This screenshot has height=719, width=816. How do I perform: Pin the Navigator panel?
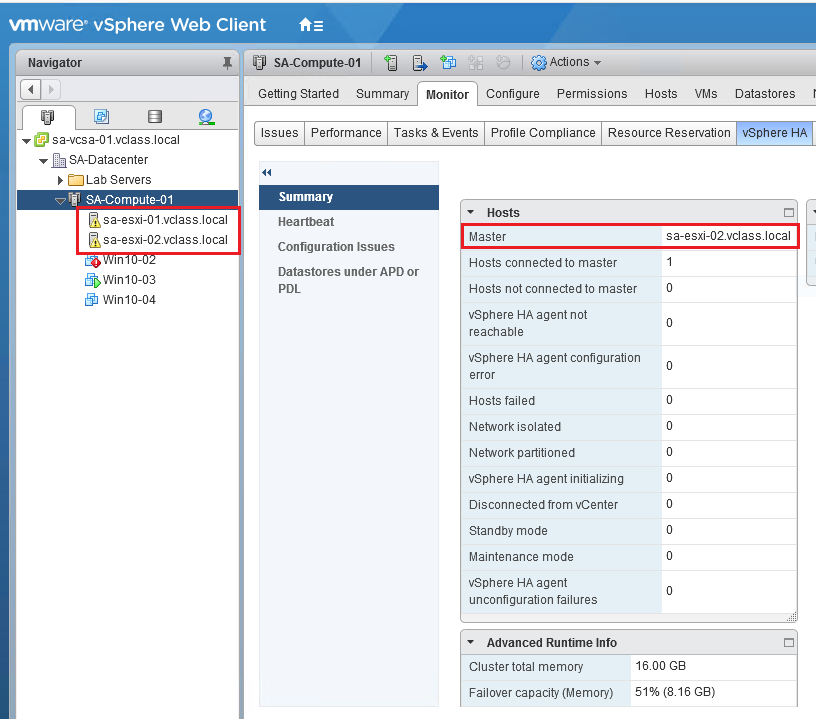tap(227, 63)
